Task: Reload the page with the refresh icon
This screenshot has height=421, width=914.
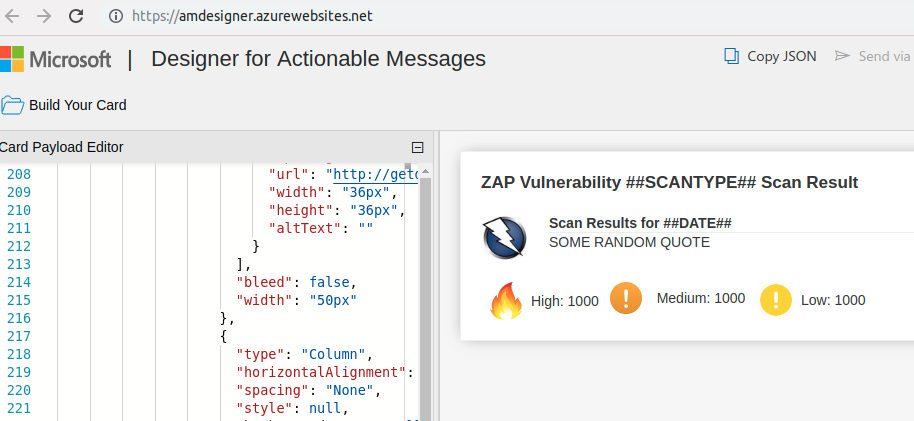Action: click(76, 16)
